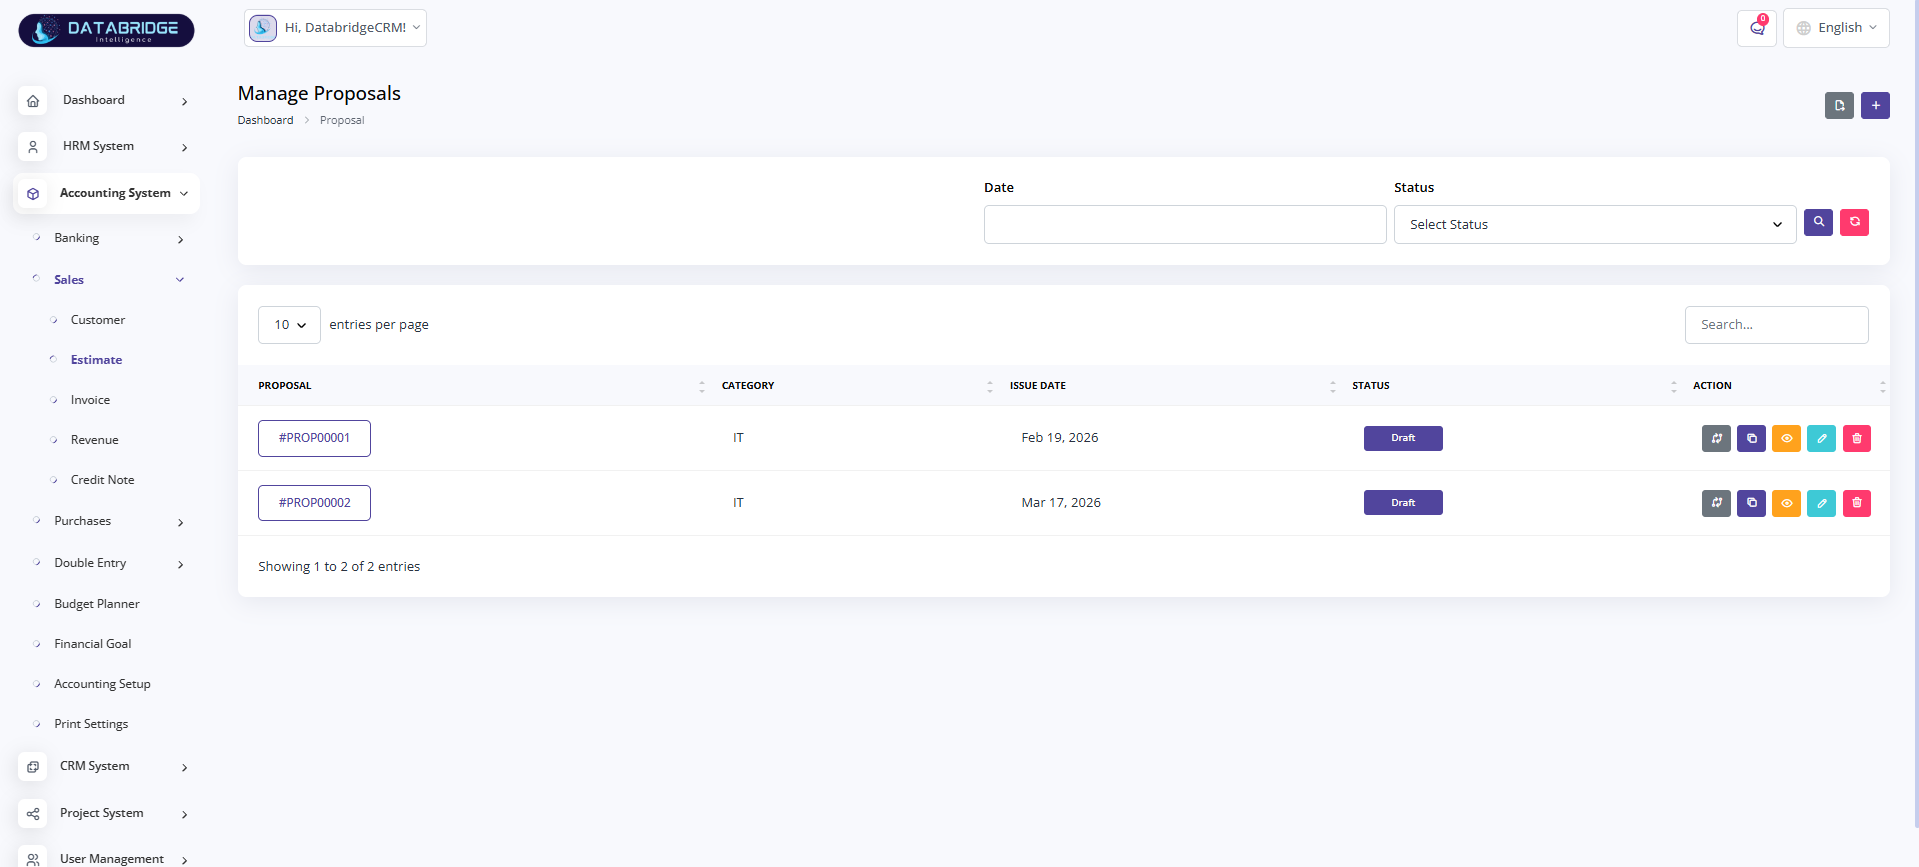Focus the table Search... input field
Screen dimensions: 1919x867
click(x=1777, y=325)
